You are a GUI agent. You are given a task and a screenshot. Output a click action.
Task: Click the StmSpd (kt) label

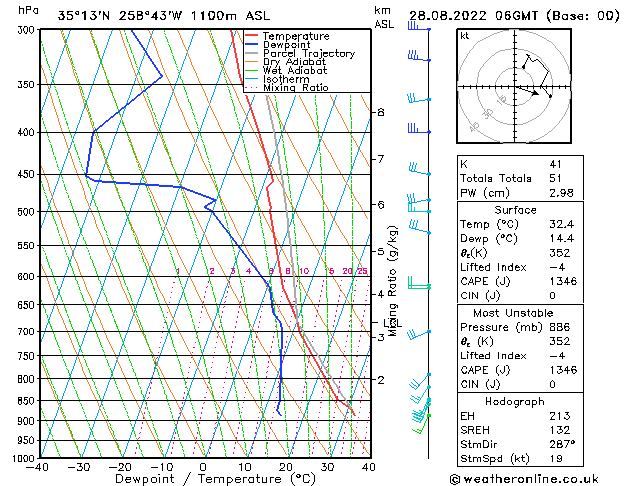(495, 459)
